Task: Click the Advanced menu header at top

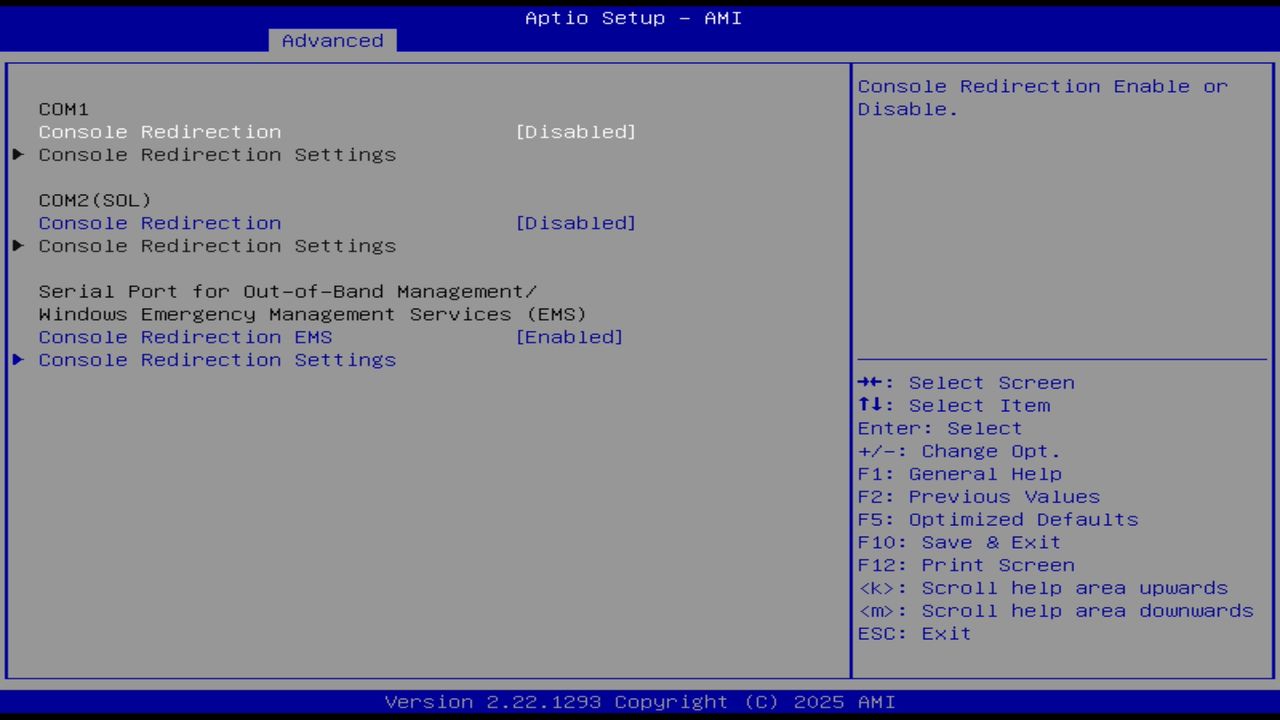Action: 331,40
